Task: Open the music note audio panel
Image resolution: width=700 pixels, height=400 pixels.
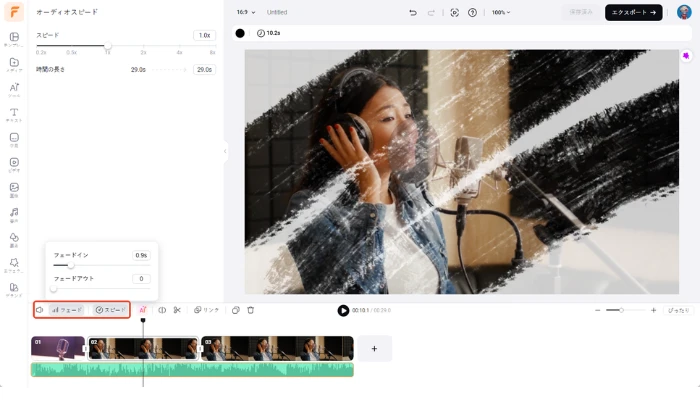Action: 14,215
